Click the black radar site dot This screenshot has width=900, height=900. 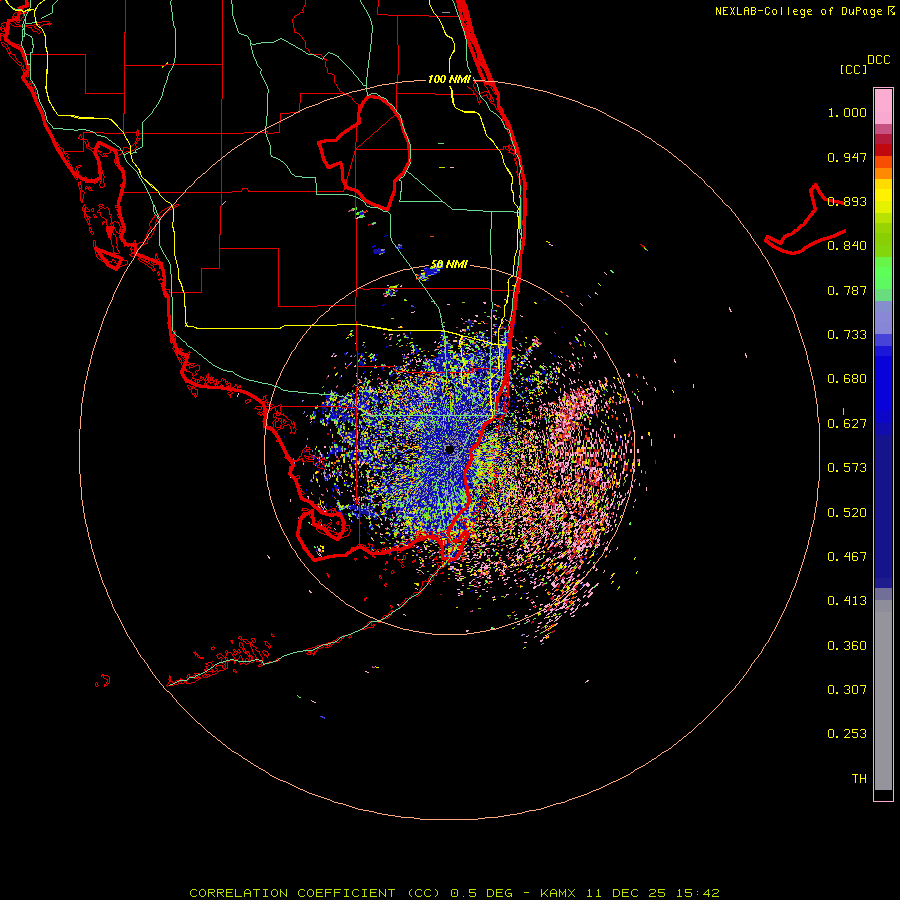coord(449,449)
